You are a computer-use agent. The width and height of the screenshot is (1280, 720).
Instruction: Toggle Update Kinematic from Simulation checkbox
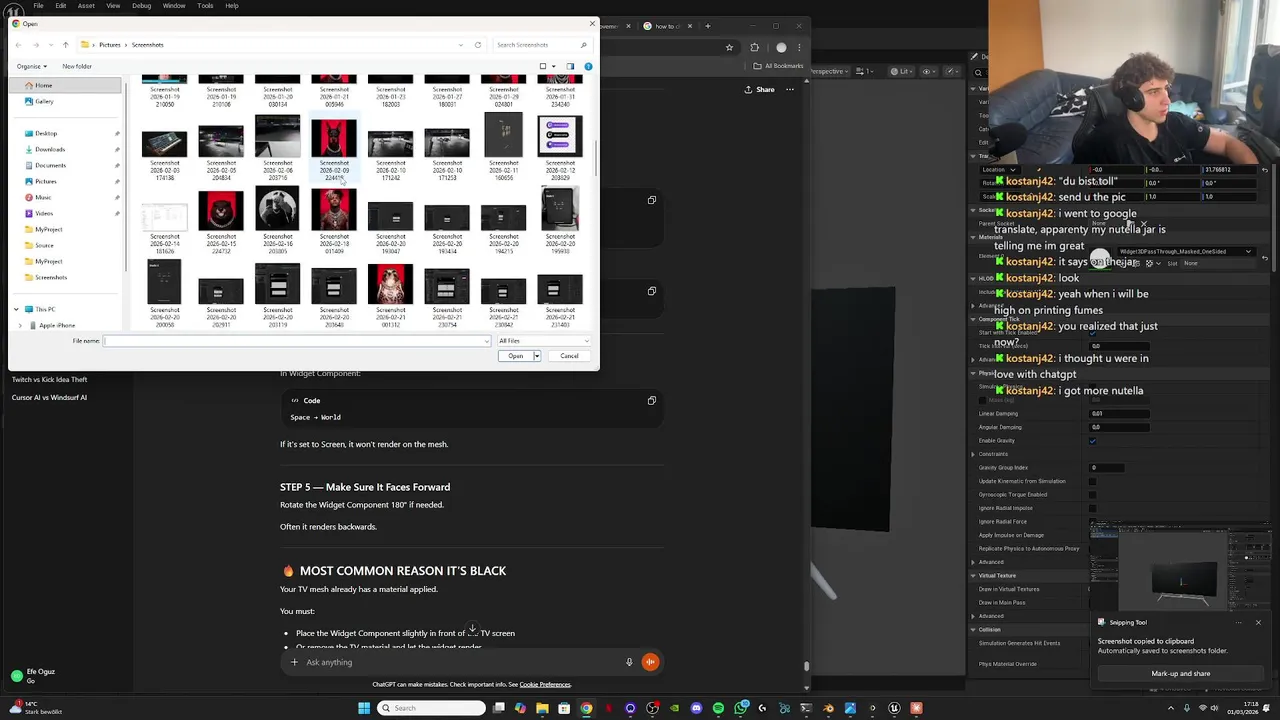click(1092, 481)
